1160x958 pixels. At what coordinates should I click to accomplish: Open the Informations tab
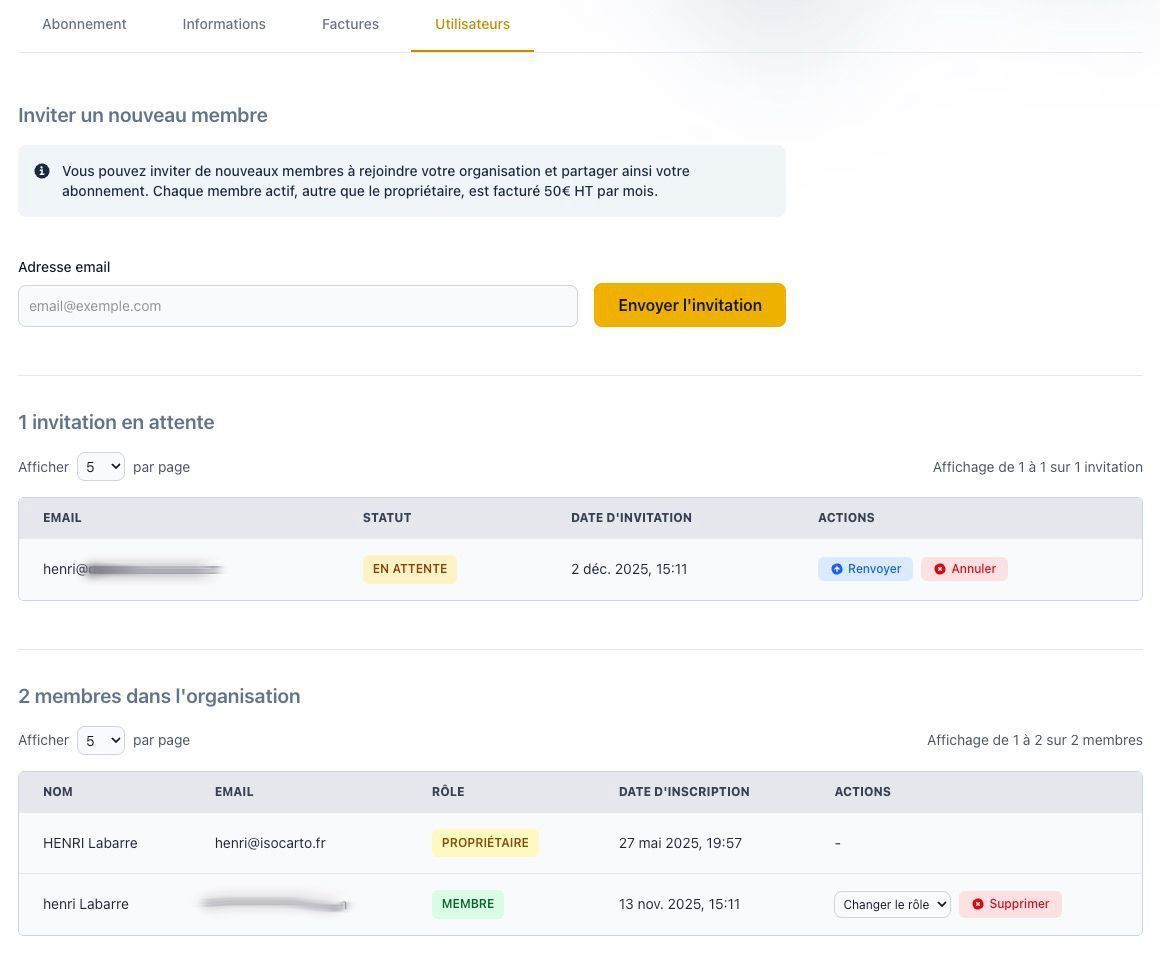pyautogui.click(x=224, y=24)
